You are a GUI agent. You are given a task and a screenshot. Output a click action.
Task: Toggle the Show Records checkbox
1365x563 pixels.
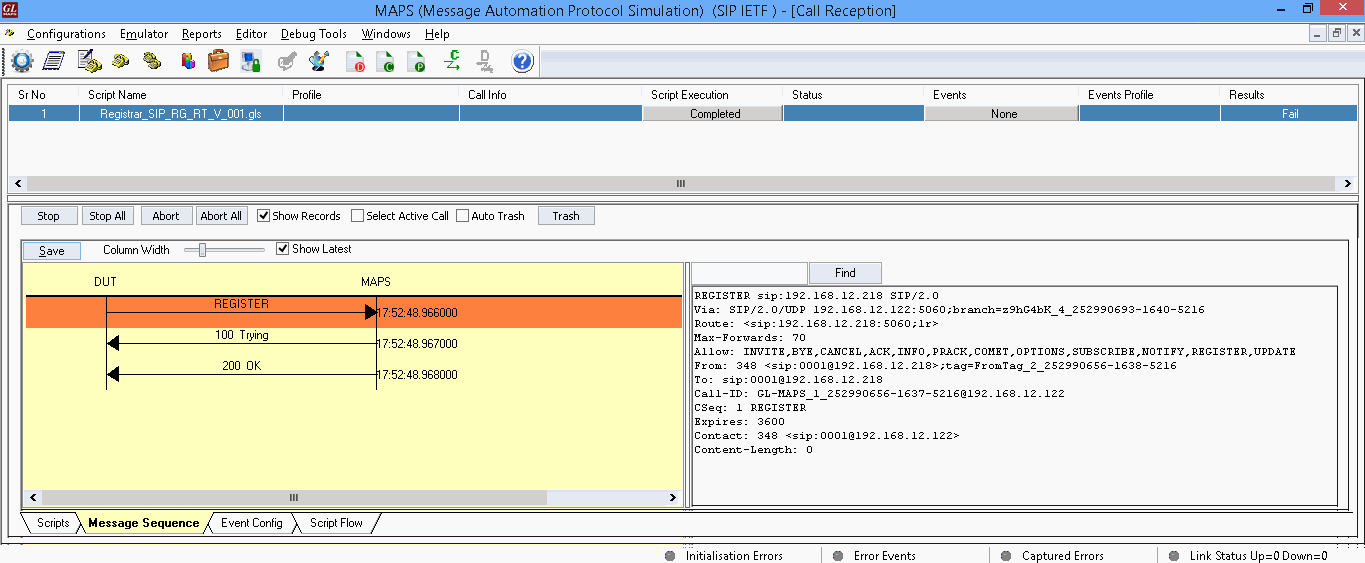point(263,216)
